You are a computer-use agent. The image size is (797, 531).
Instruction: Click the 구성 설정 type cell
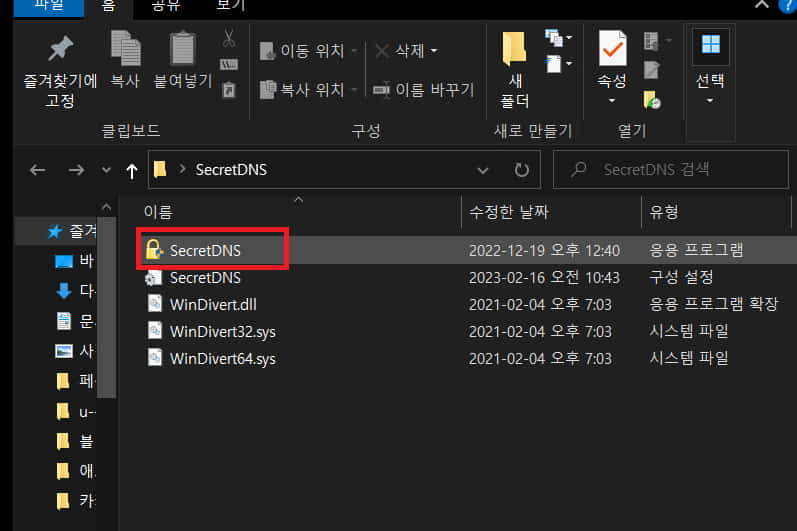click(x=681, y=277)
